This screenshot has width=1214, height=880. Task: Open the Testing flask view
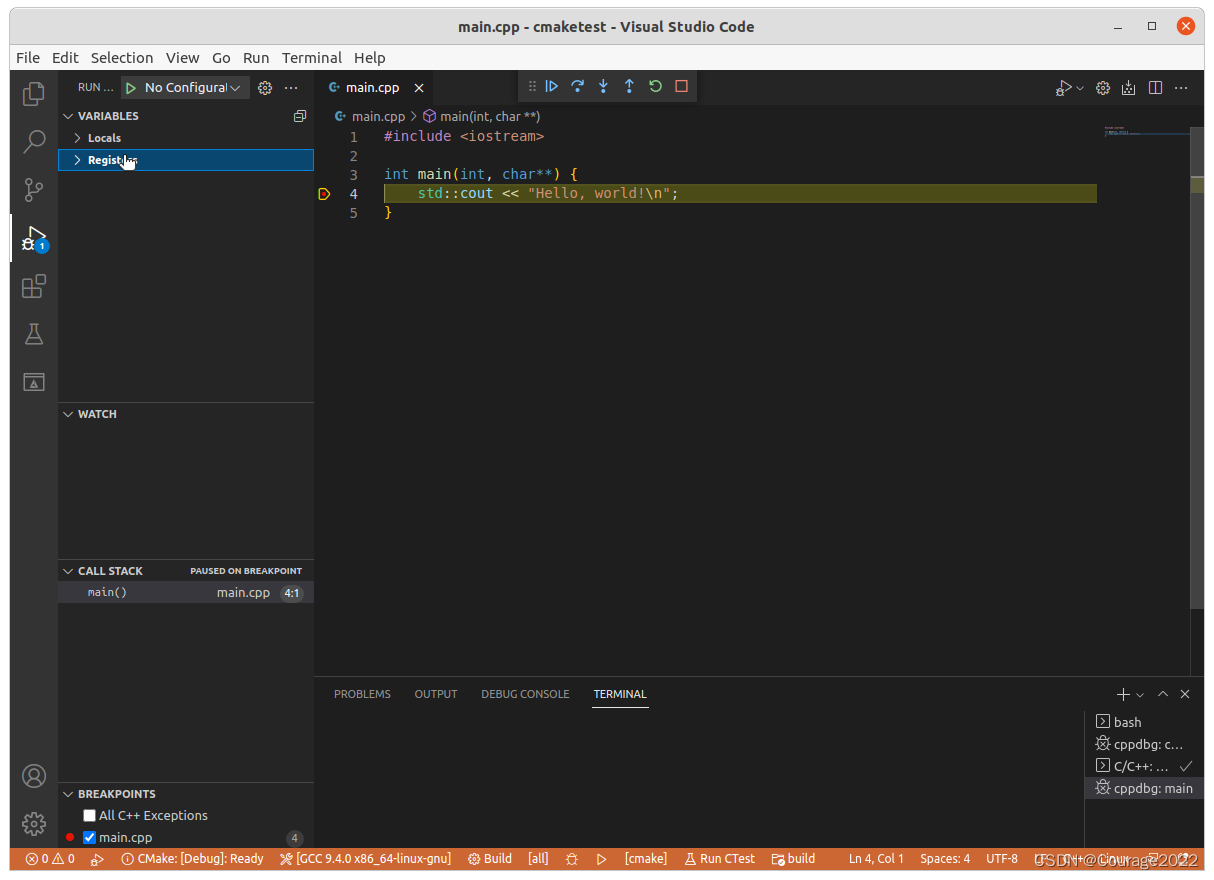[x=34, y=334]
